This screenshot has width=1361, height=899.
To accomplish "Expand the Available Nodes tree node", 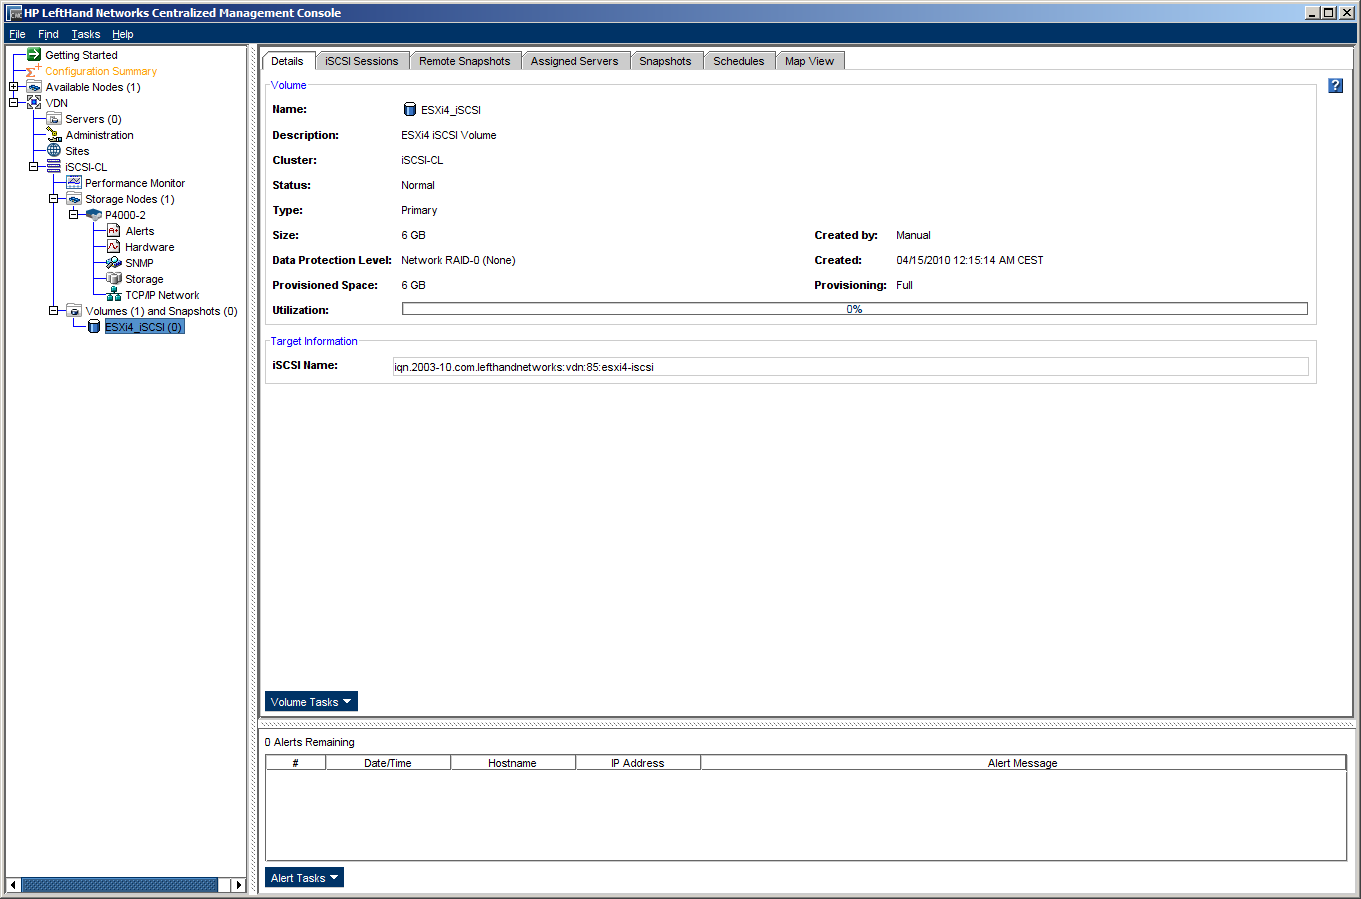I will point(13,87).
